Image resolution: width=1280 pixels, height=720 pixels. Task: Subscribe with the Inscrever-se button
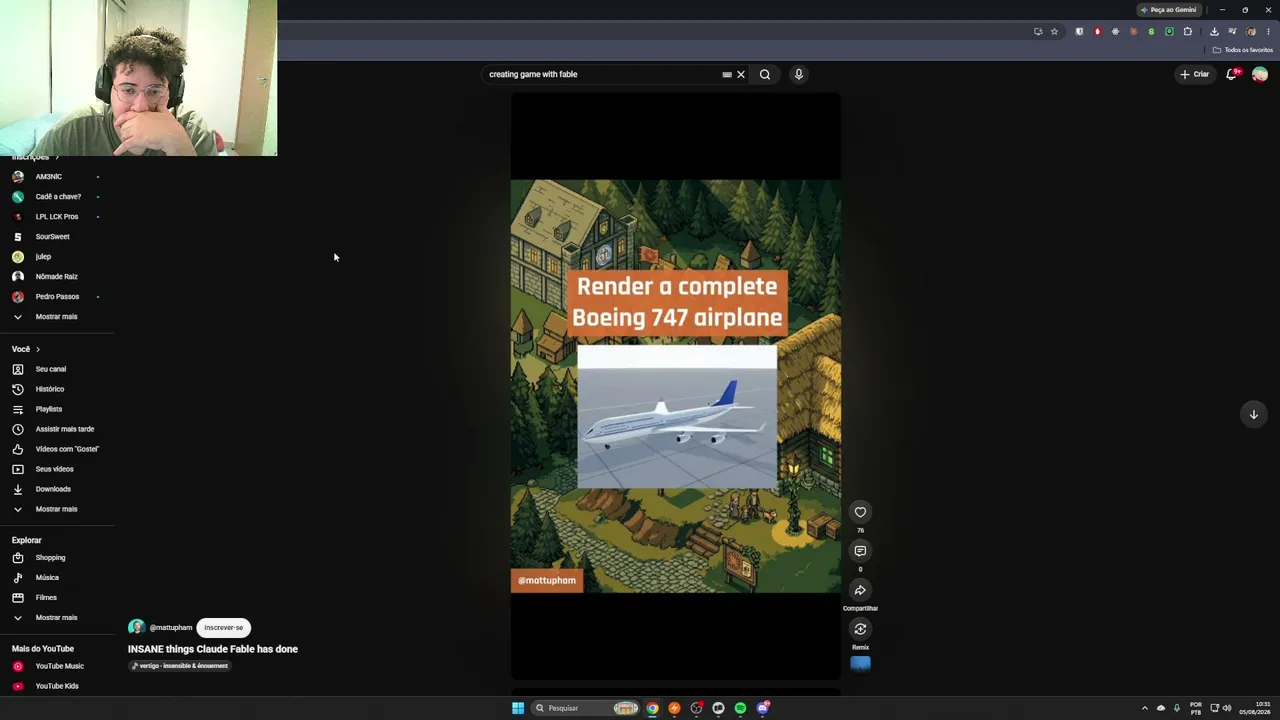point(224,628)
